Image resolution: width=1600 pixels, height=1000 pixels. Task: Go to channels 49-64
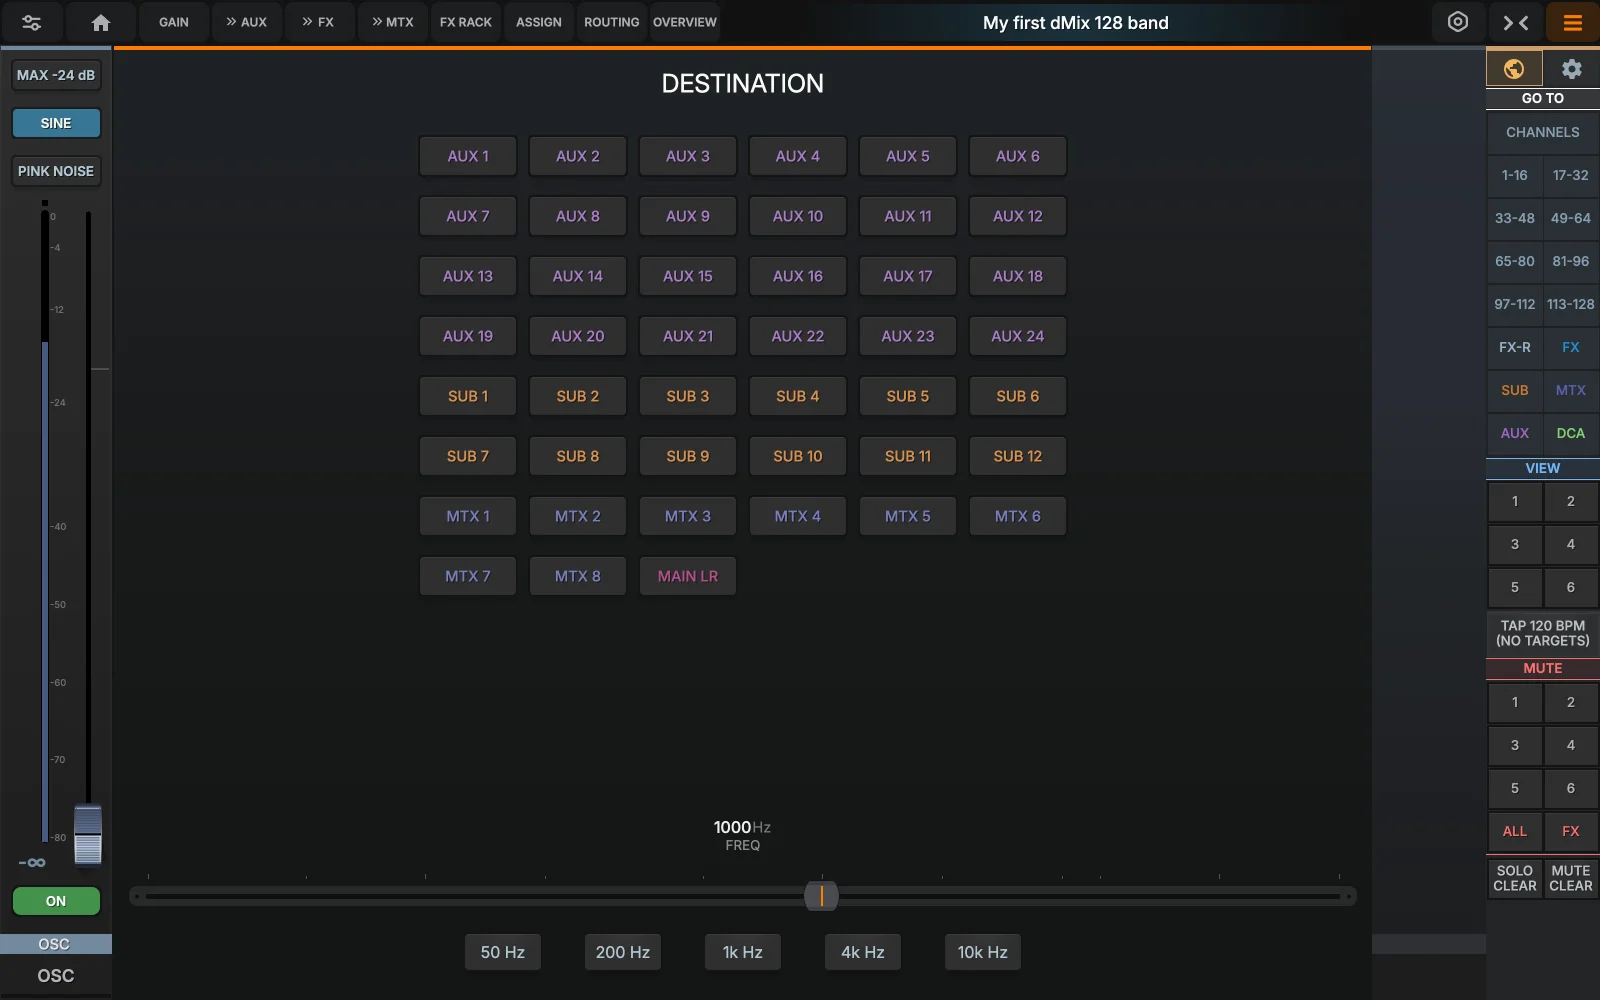(x=1571, y=218)
